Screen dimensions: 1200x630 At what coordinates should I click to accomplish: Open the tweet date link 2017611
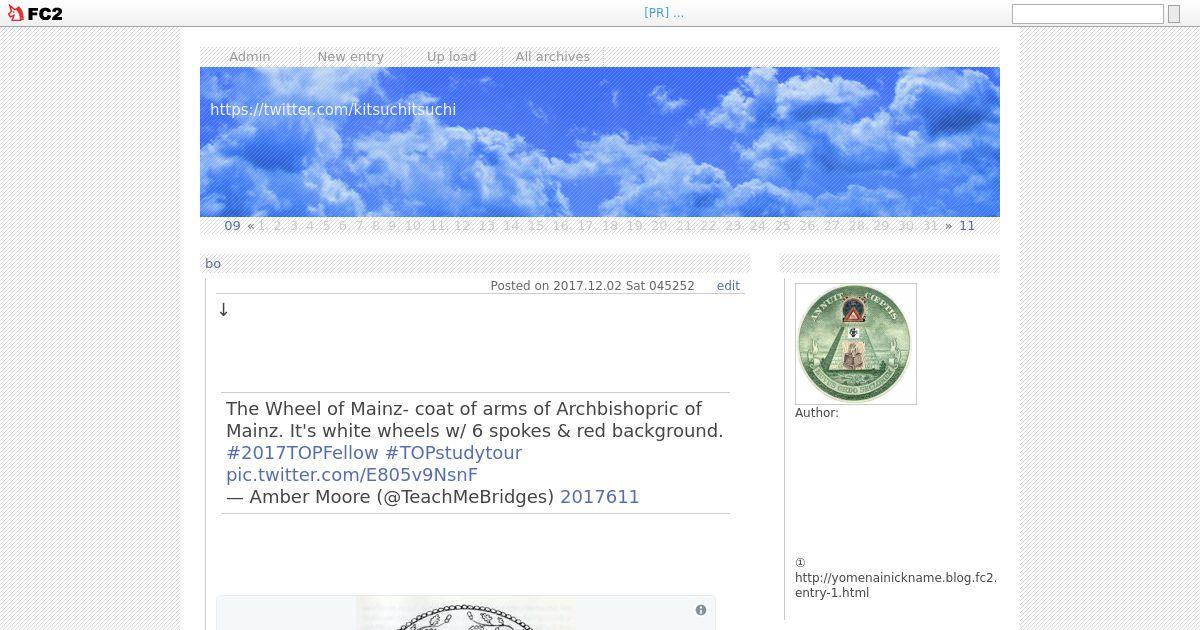pos(600,496)
